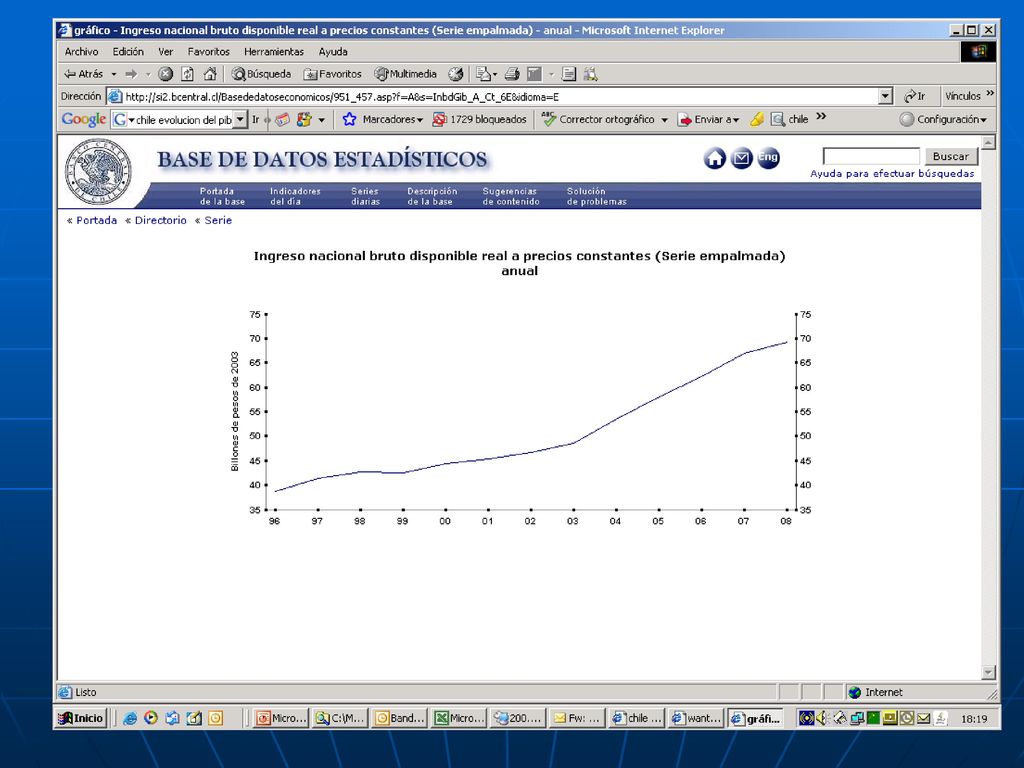
Task: Go back with the Atrás button
Action: point(84,74)
